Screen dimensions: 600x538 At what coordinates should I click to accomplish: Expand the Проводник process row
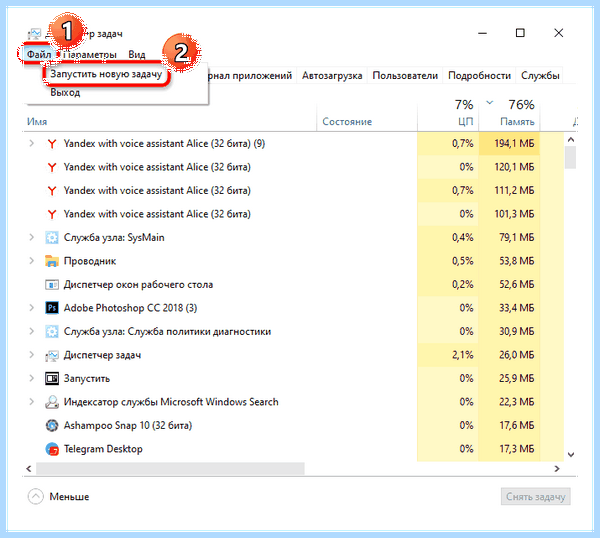[31, 261]
